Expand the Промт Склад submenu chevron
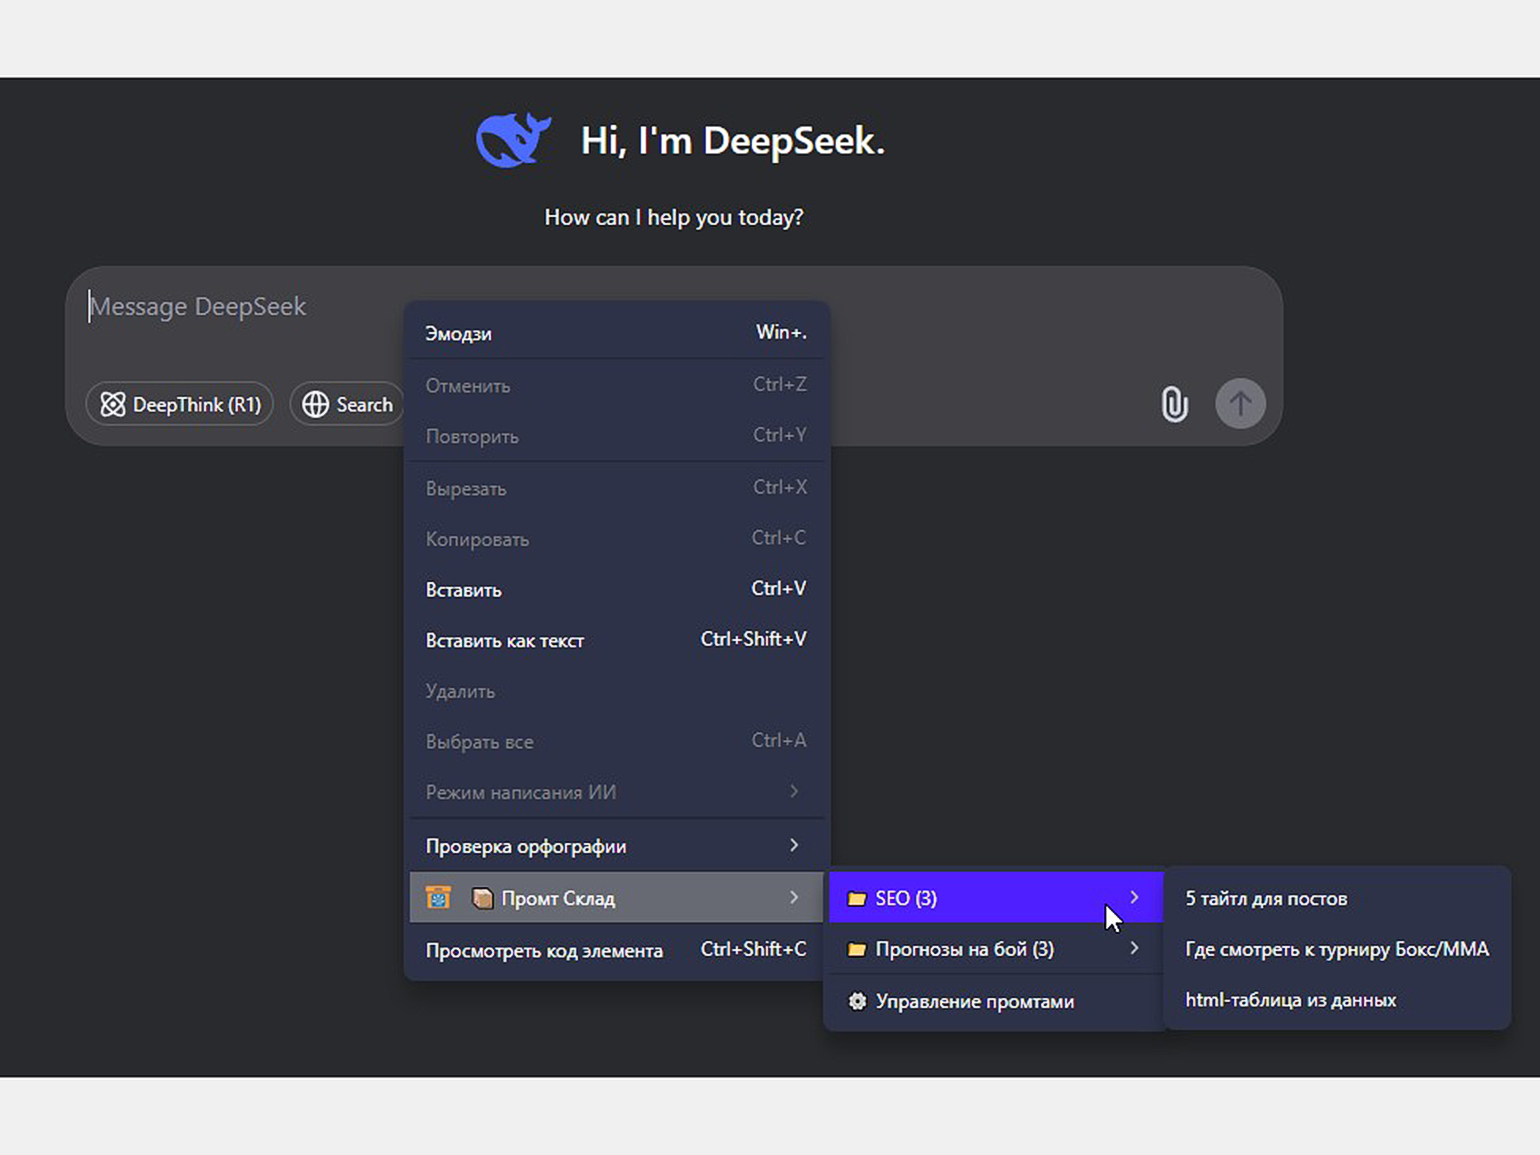 794,897
